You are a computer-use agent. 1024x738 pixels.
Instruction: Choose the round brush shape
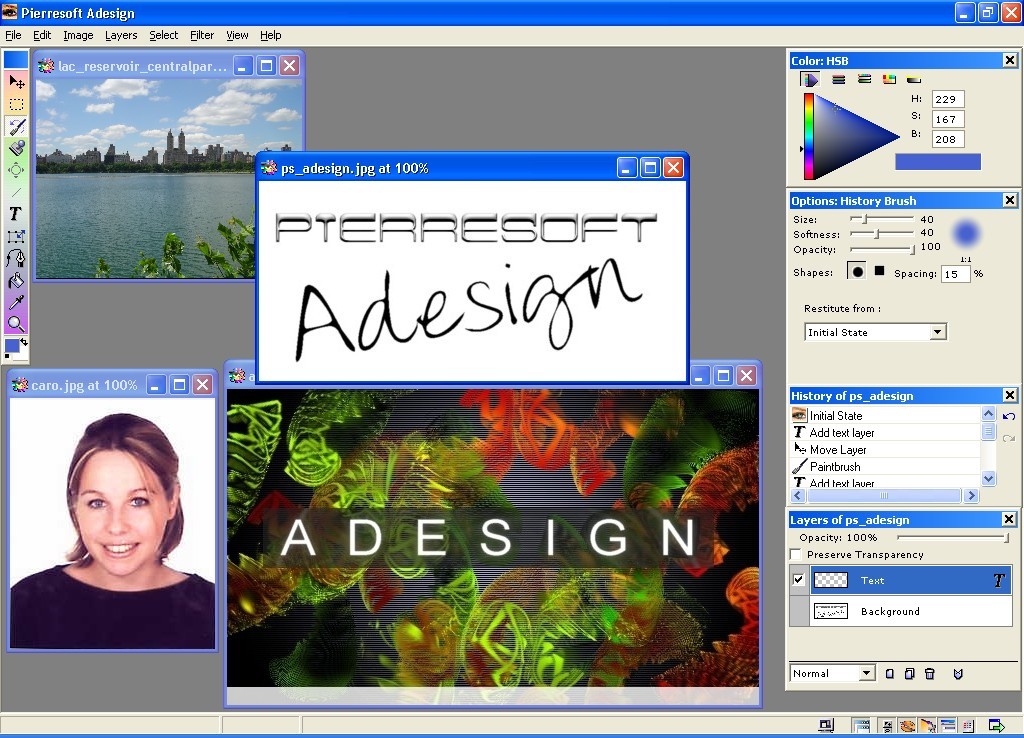point(857,271)
